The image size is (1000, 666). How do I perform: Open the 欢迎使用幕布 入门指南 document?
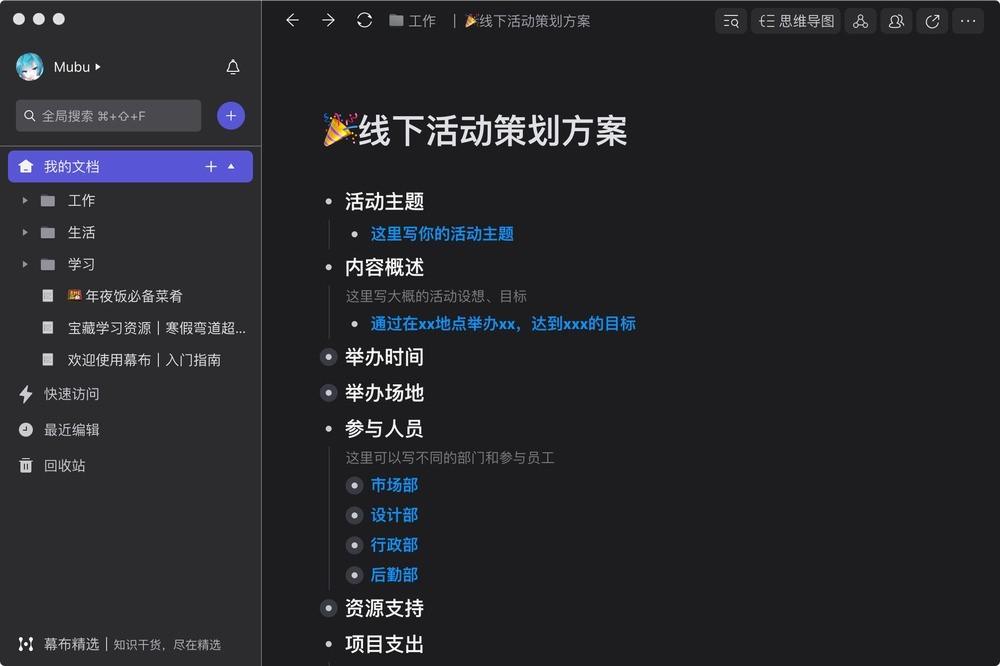(144, 360)
